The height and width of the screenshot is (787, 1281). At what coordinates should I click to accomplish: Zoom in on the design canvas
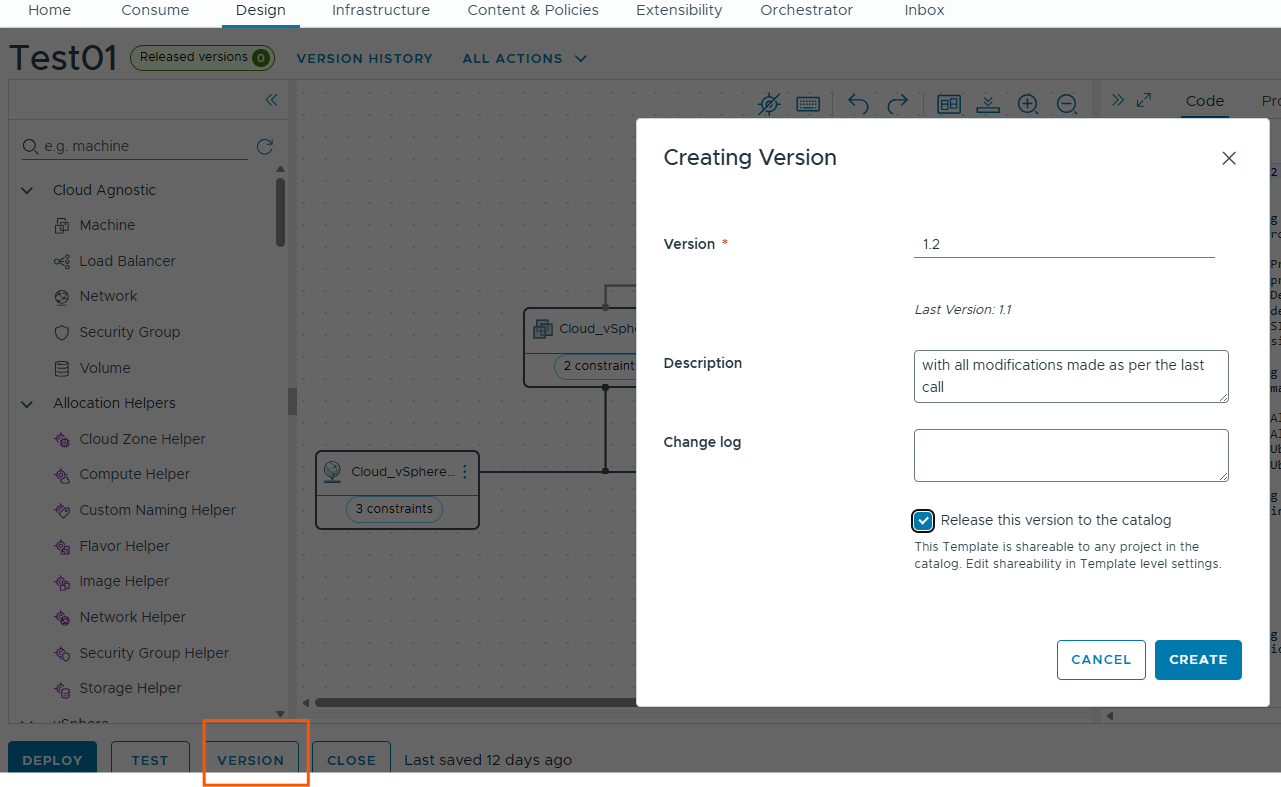click(x=1028, y=104)
